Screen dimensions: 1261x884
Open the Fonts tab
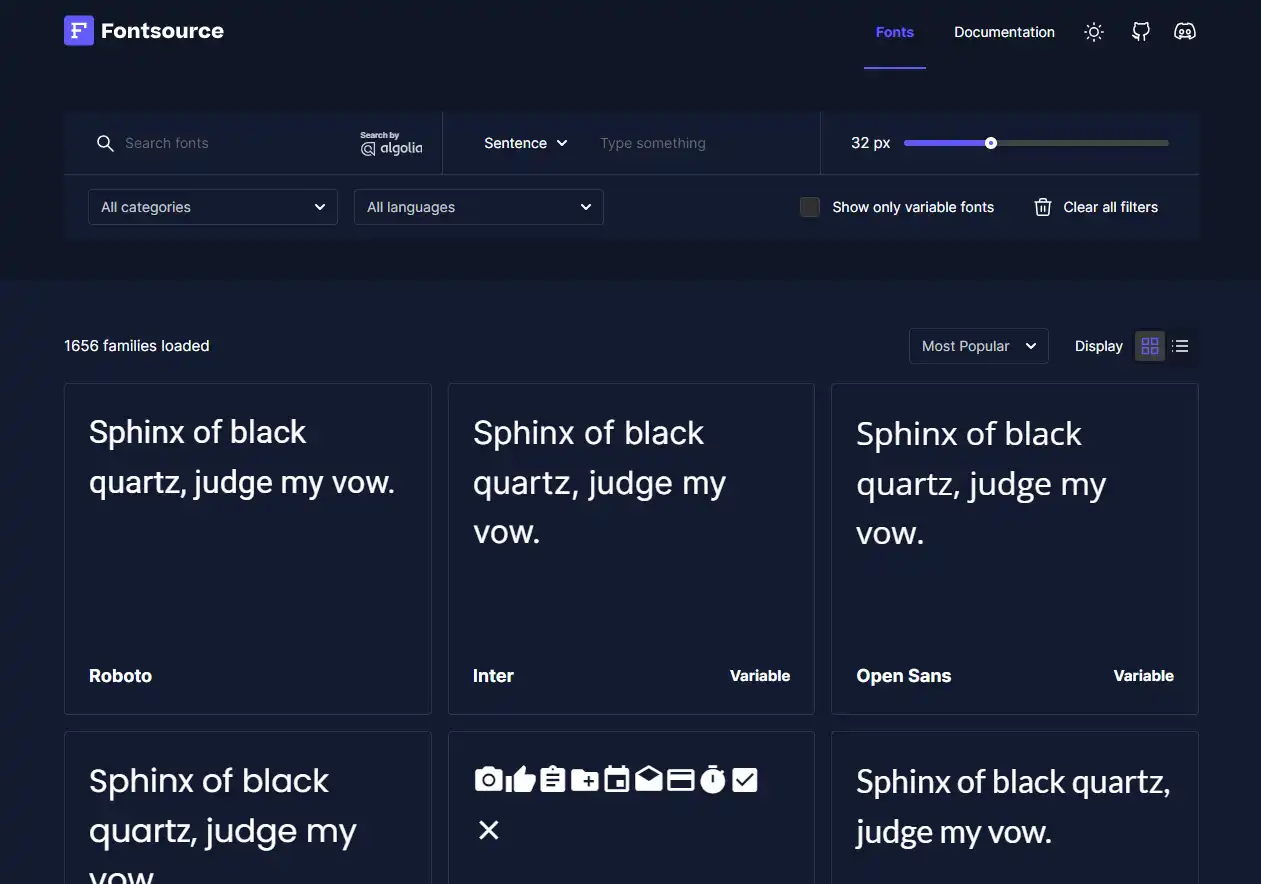[x=895, y=32]
